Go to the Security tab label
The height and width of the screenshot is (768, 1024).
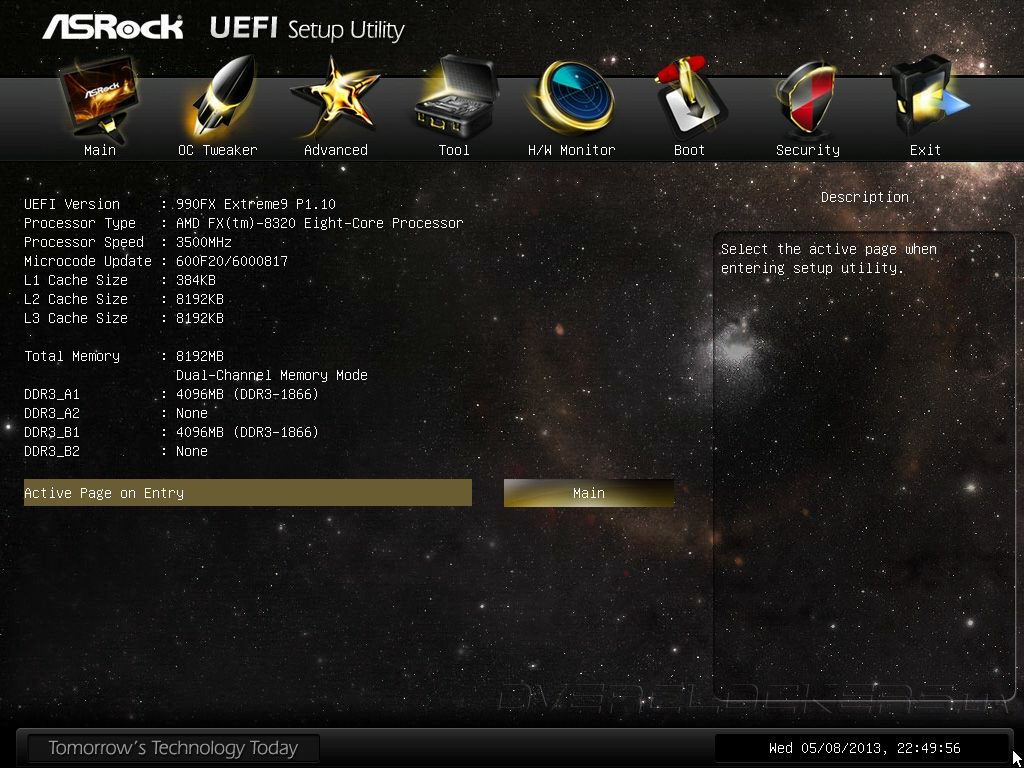point(807,150)
